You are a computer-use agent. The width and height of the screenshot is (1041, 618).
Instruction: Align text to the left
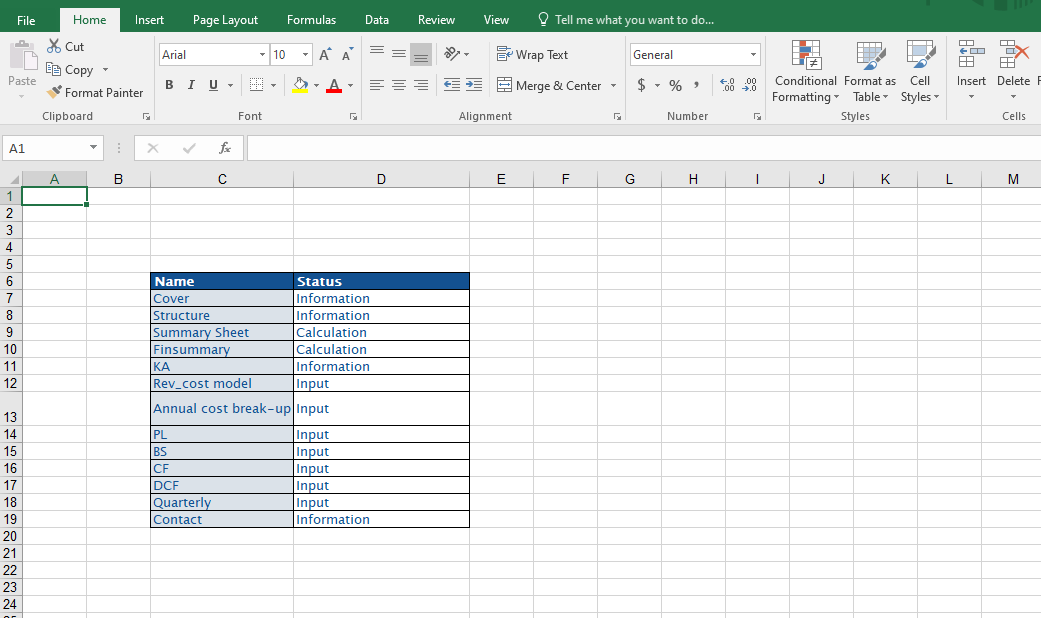click(x=376, y=85)
